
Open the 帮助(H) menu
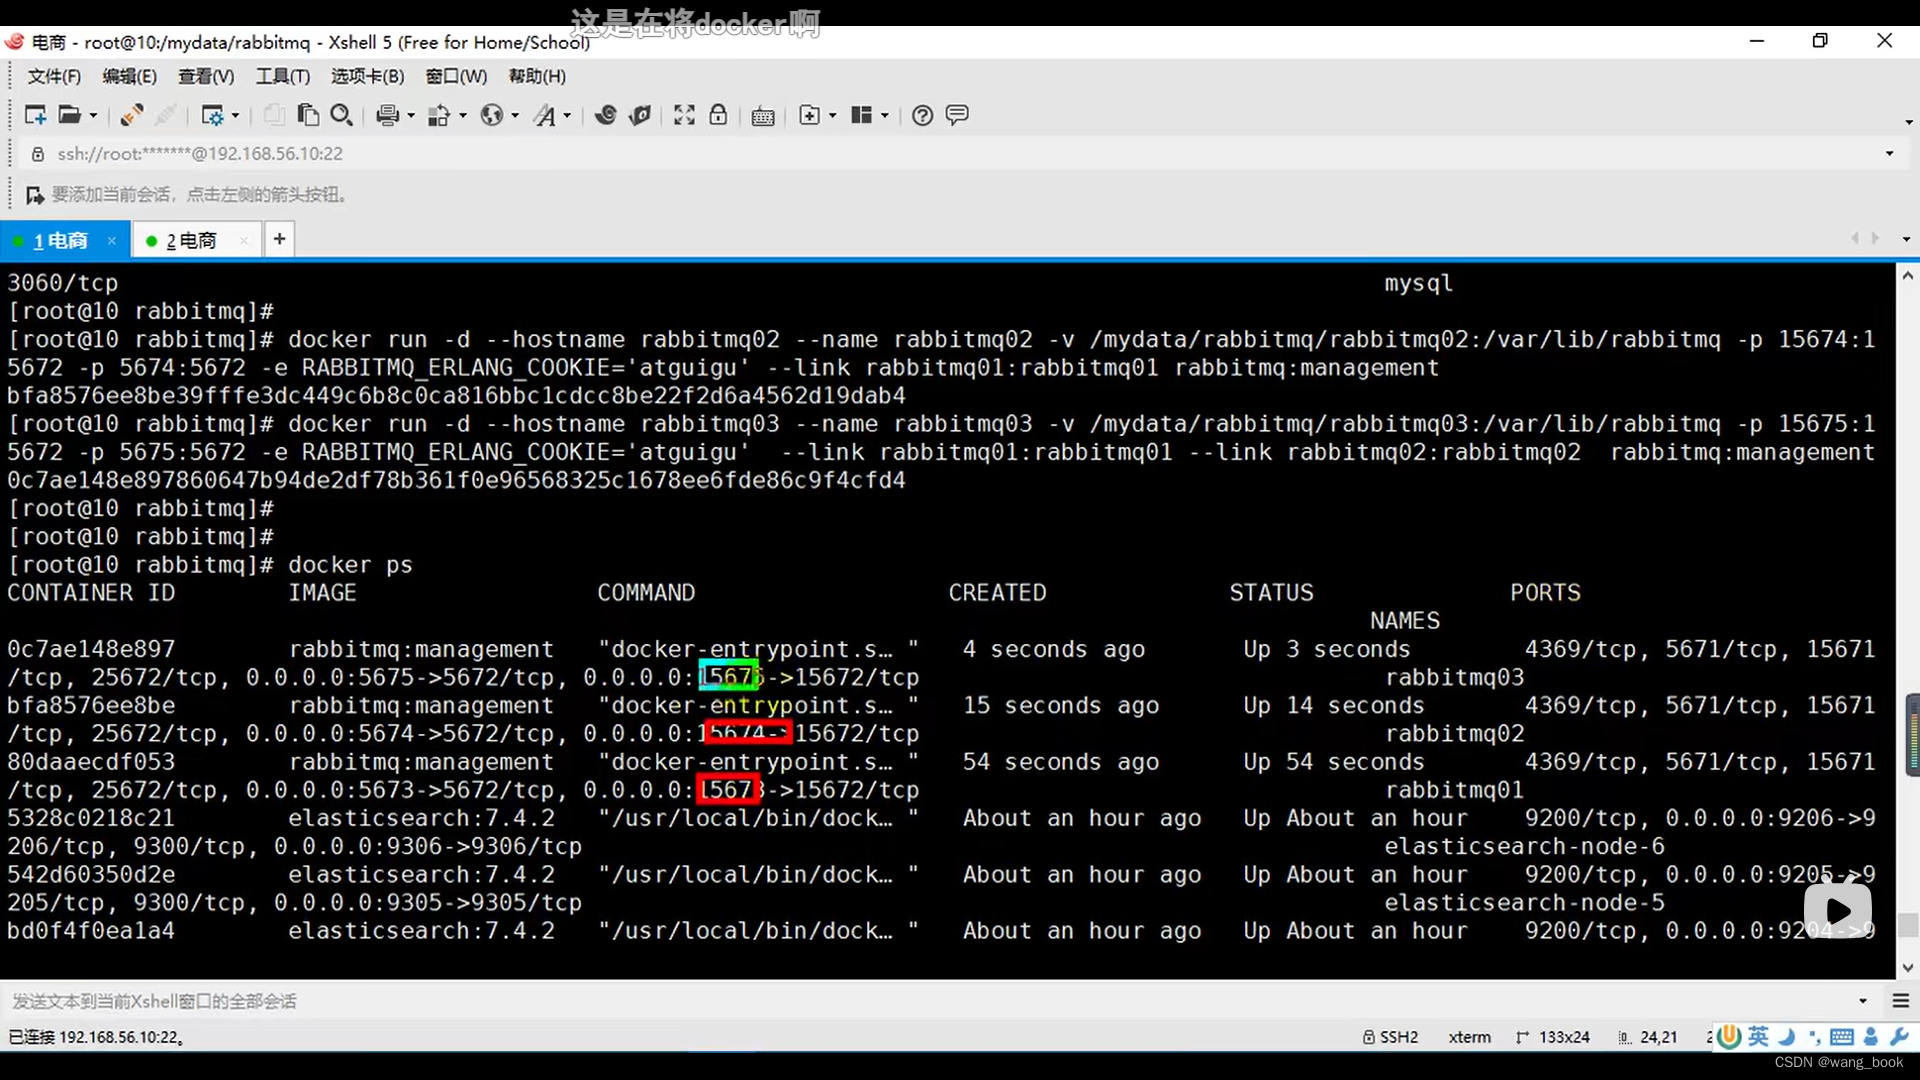coord(537,76)
